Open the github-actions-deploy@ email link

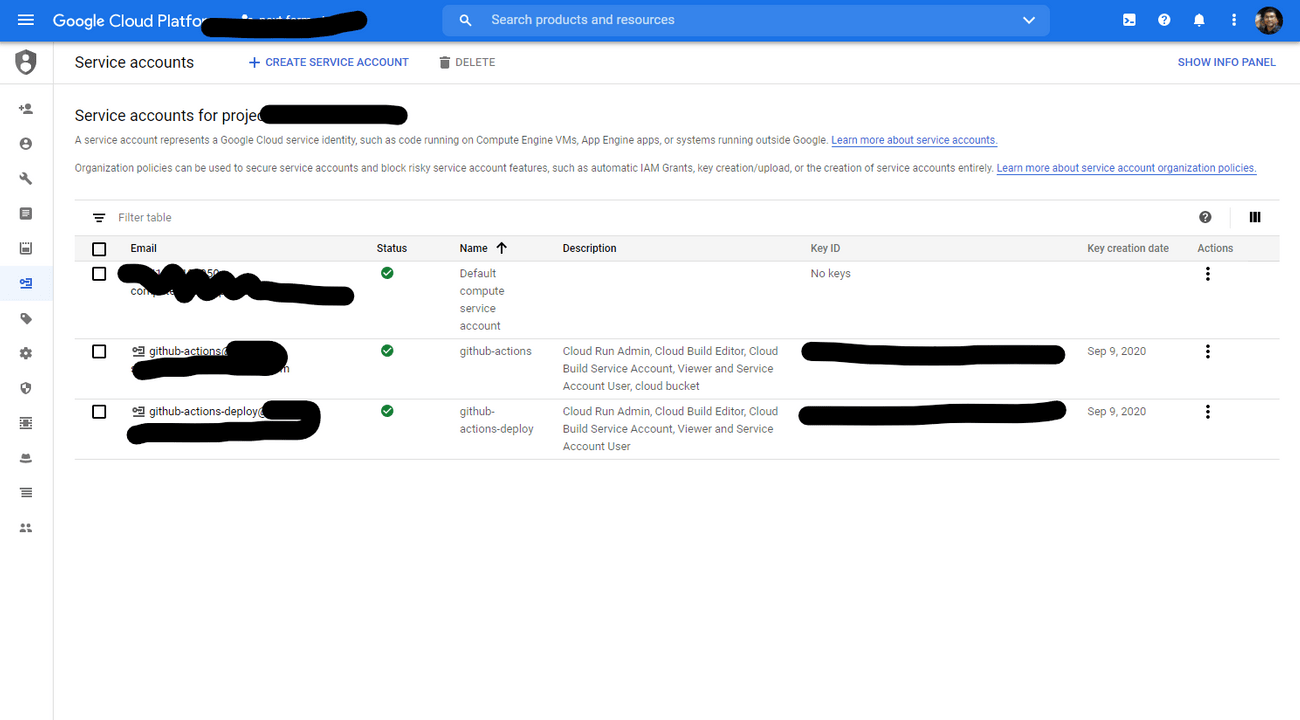[x=207, y=412]
